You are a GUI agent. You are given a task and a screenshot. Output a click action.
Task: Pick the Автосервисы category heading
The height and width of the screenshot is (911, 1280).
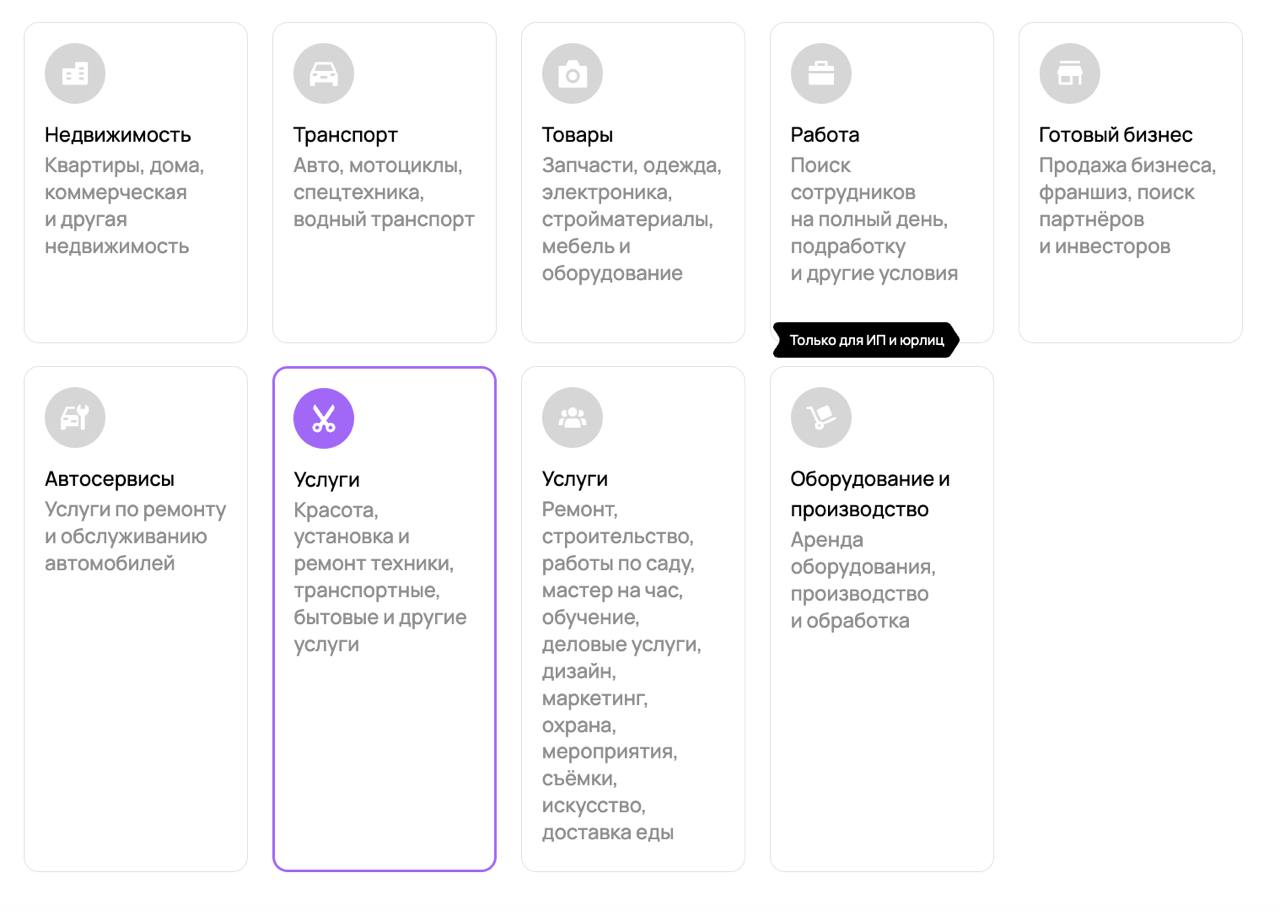coord(109,479)
